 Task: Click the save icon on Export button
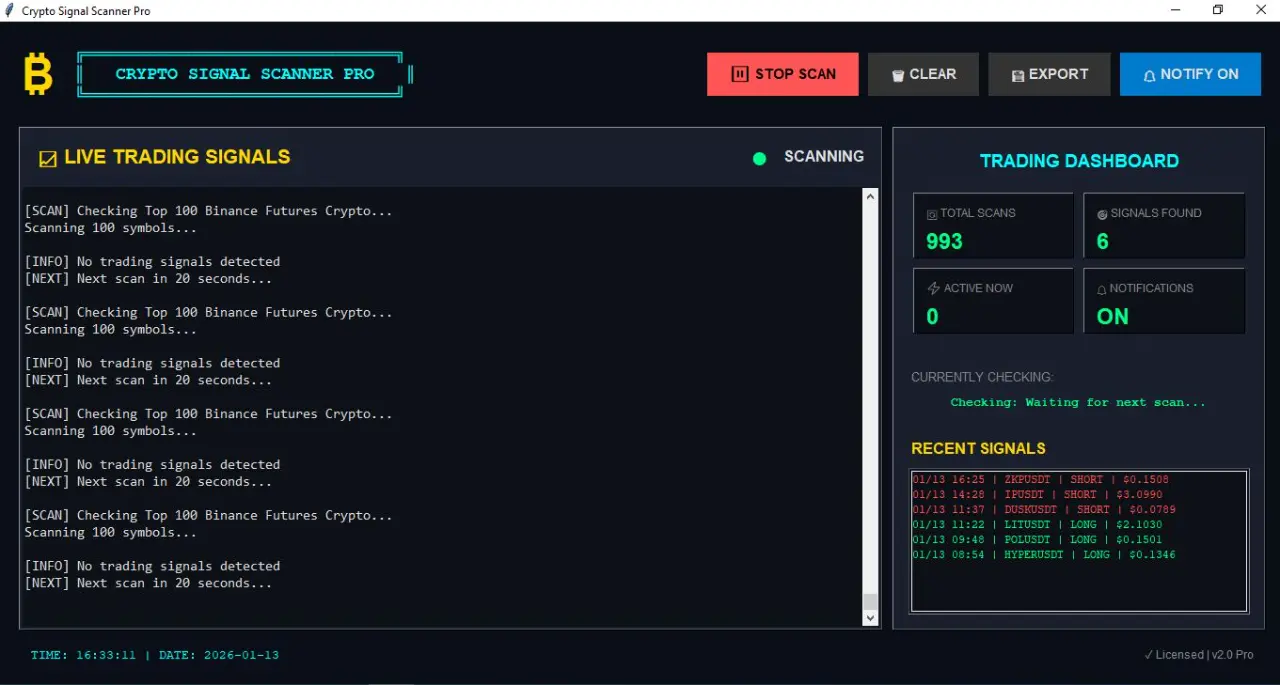1018,75
